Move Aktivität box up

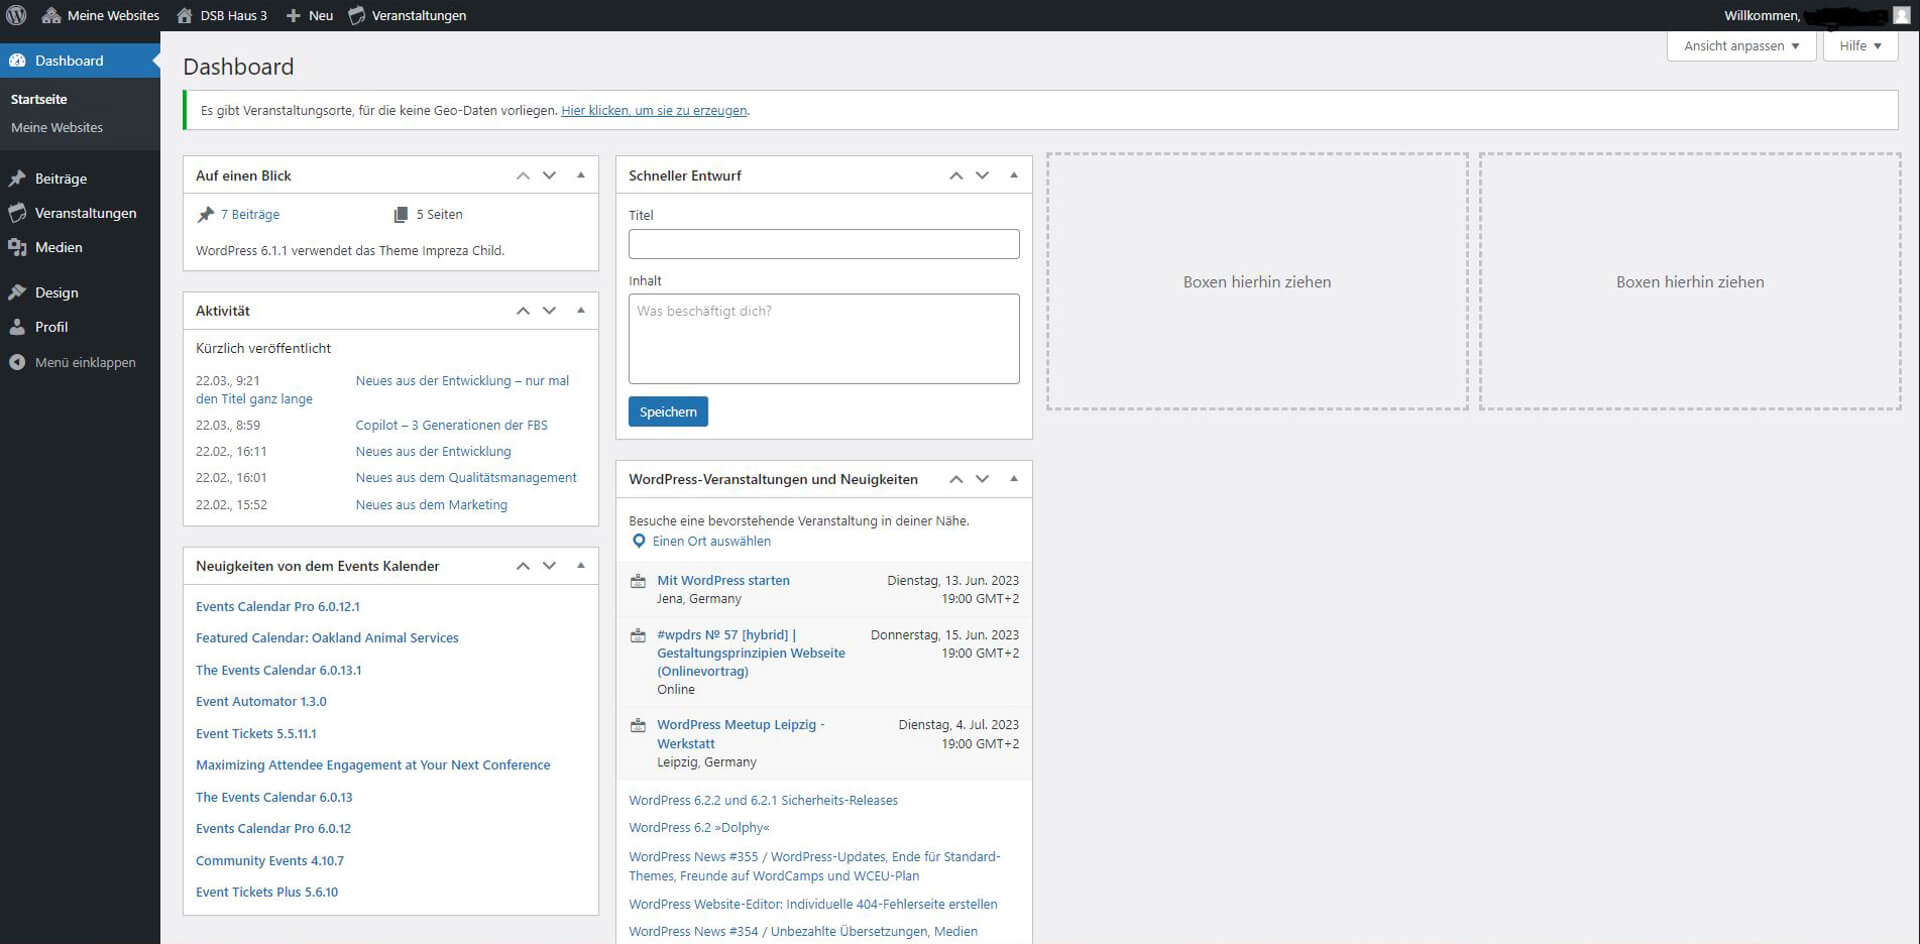point(523,311)
